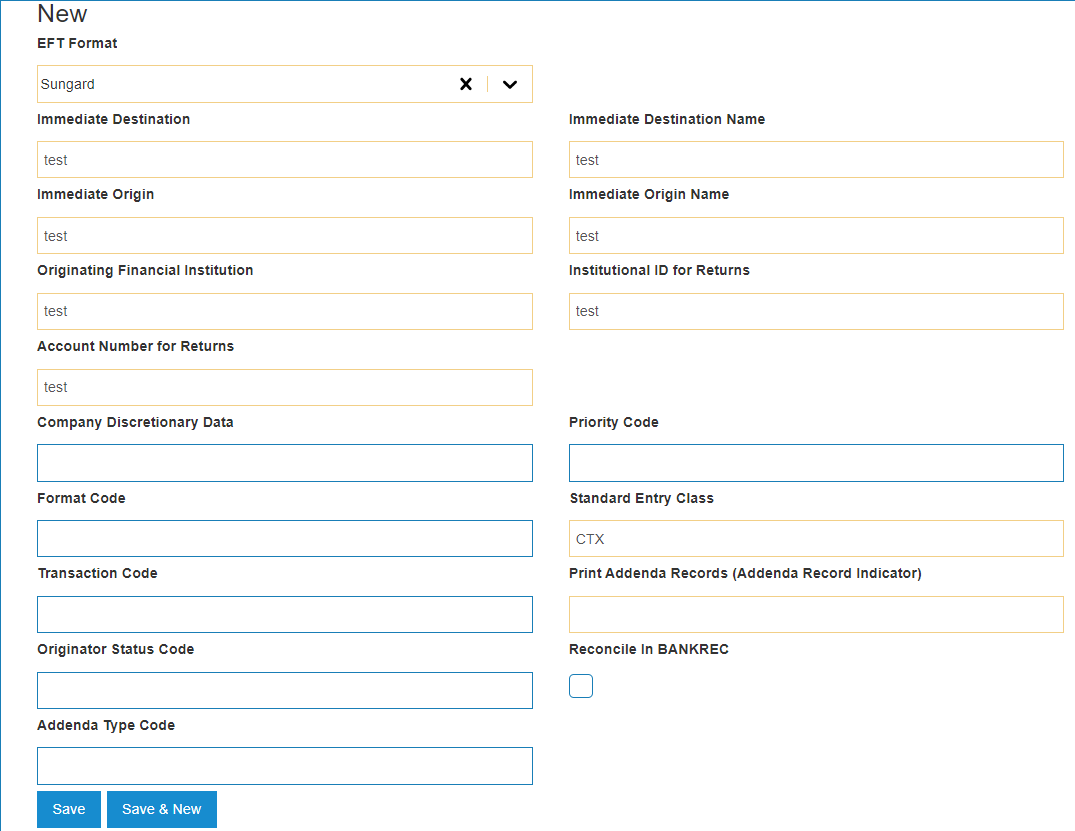Select the Immediate Origin Name input

tap(816, 236)
